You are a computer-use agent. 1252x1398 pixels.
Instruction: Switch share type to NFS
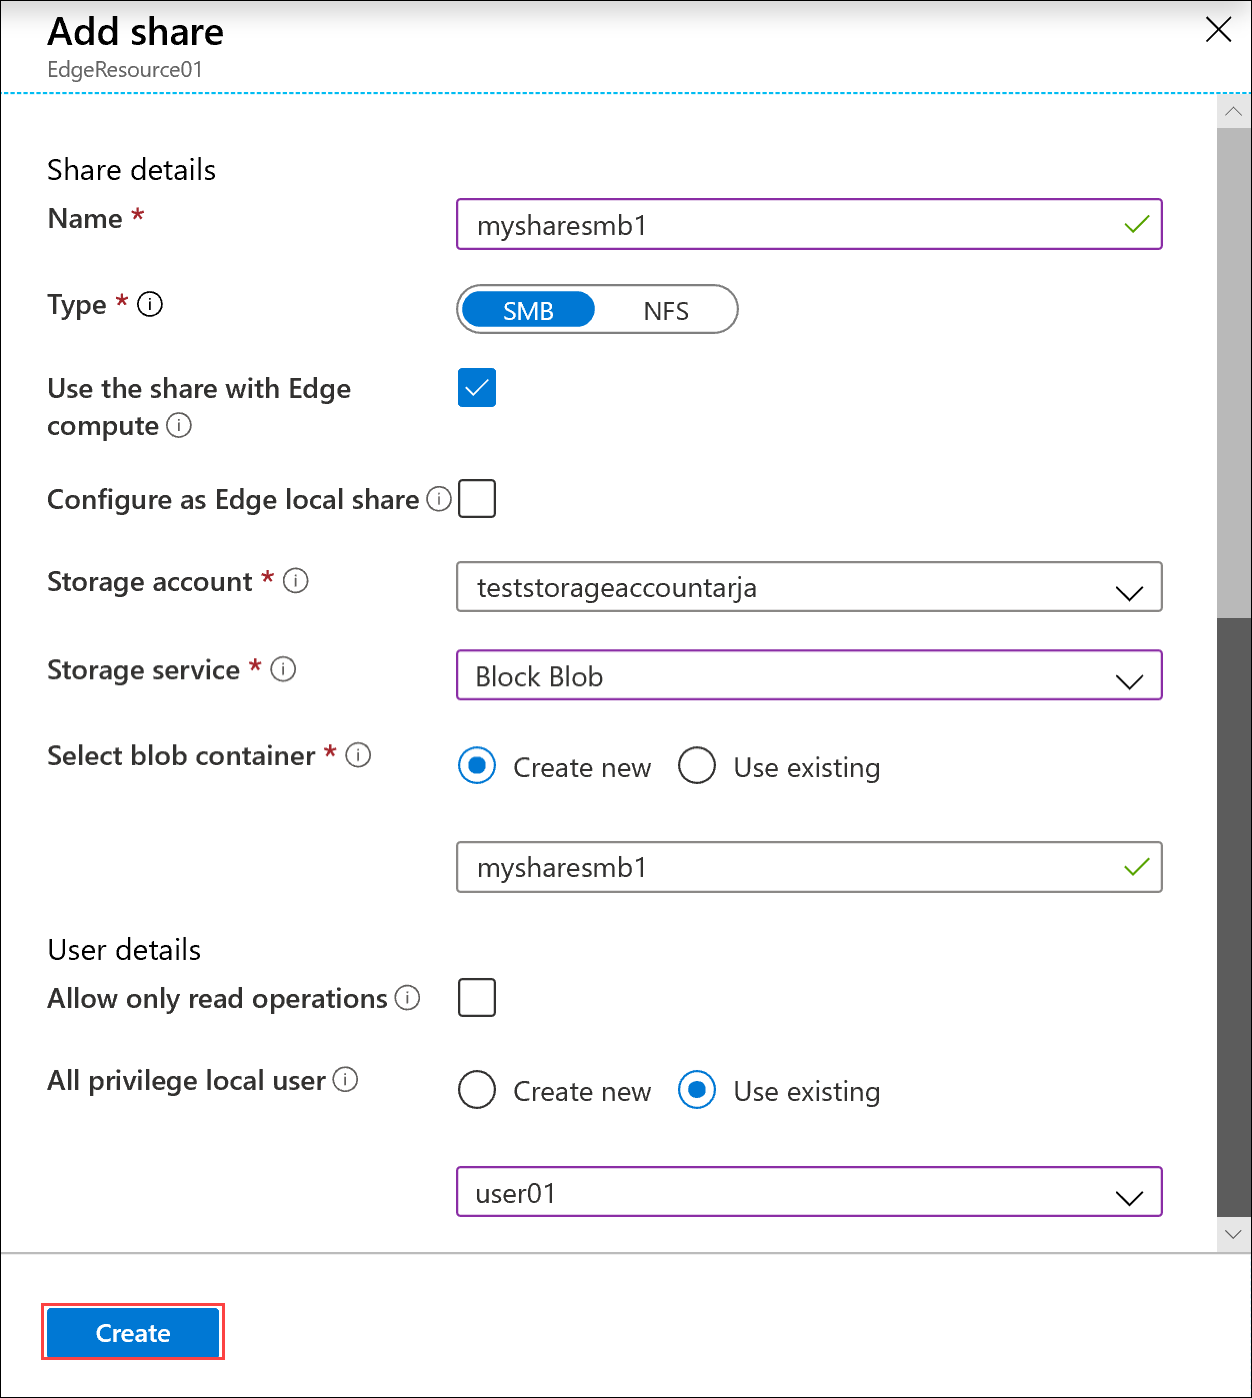pyautogui.click(x=667, y=310)
